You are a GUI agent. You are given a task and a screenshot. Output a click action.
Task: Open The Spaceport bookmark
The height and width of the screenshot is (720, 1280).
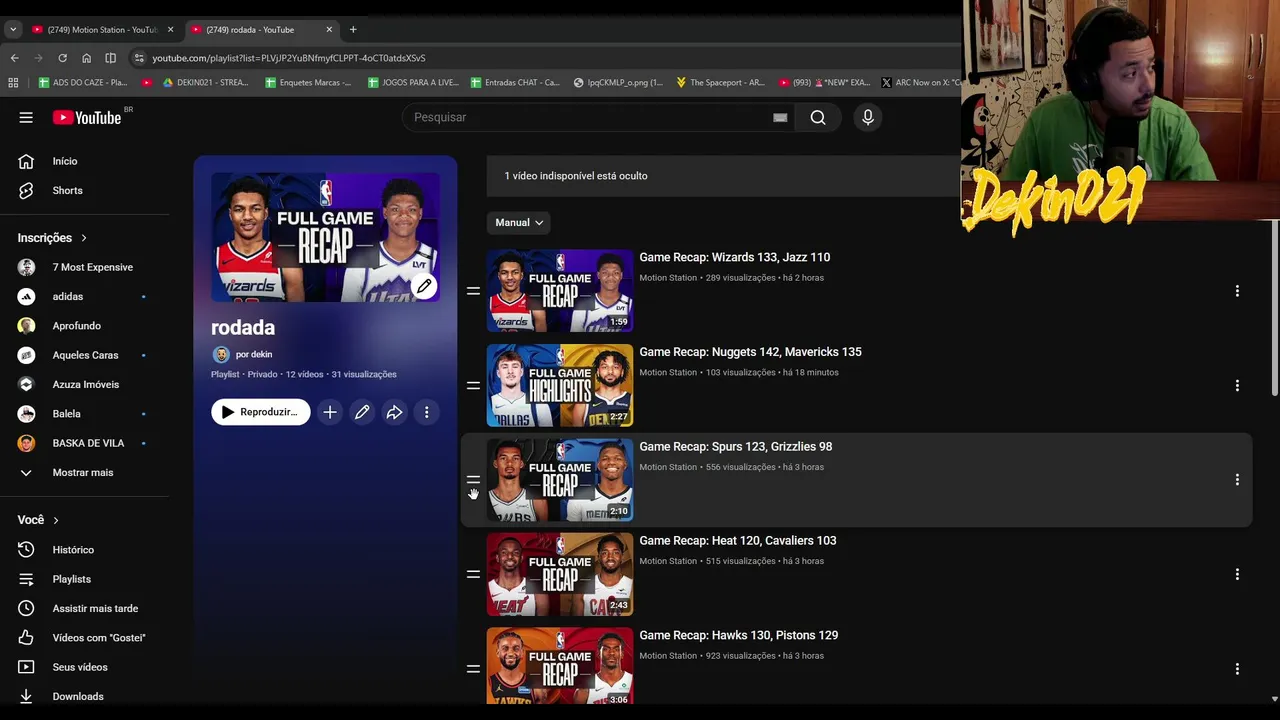[720, 83]
